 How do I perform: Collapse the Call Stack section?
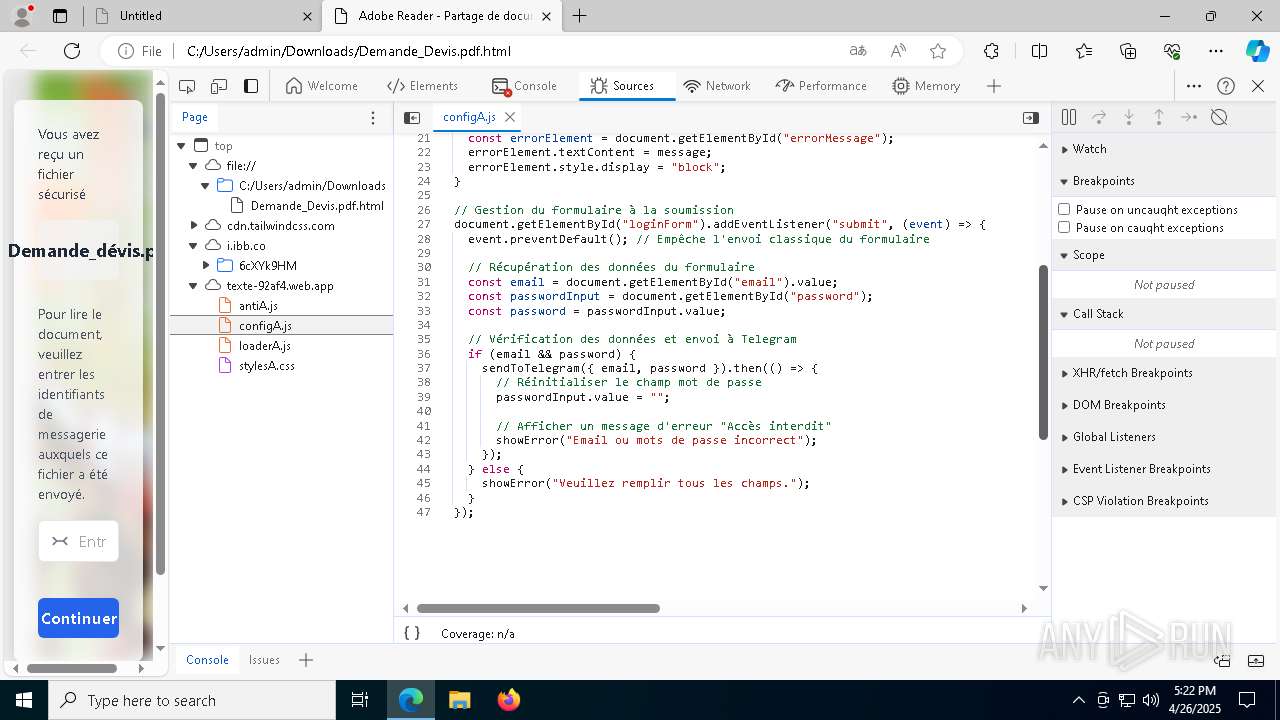pos(1165,314)
